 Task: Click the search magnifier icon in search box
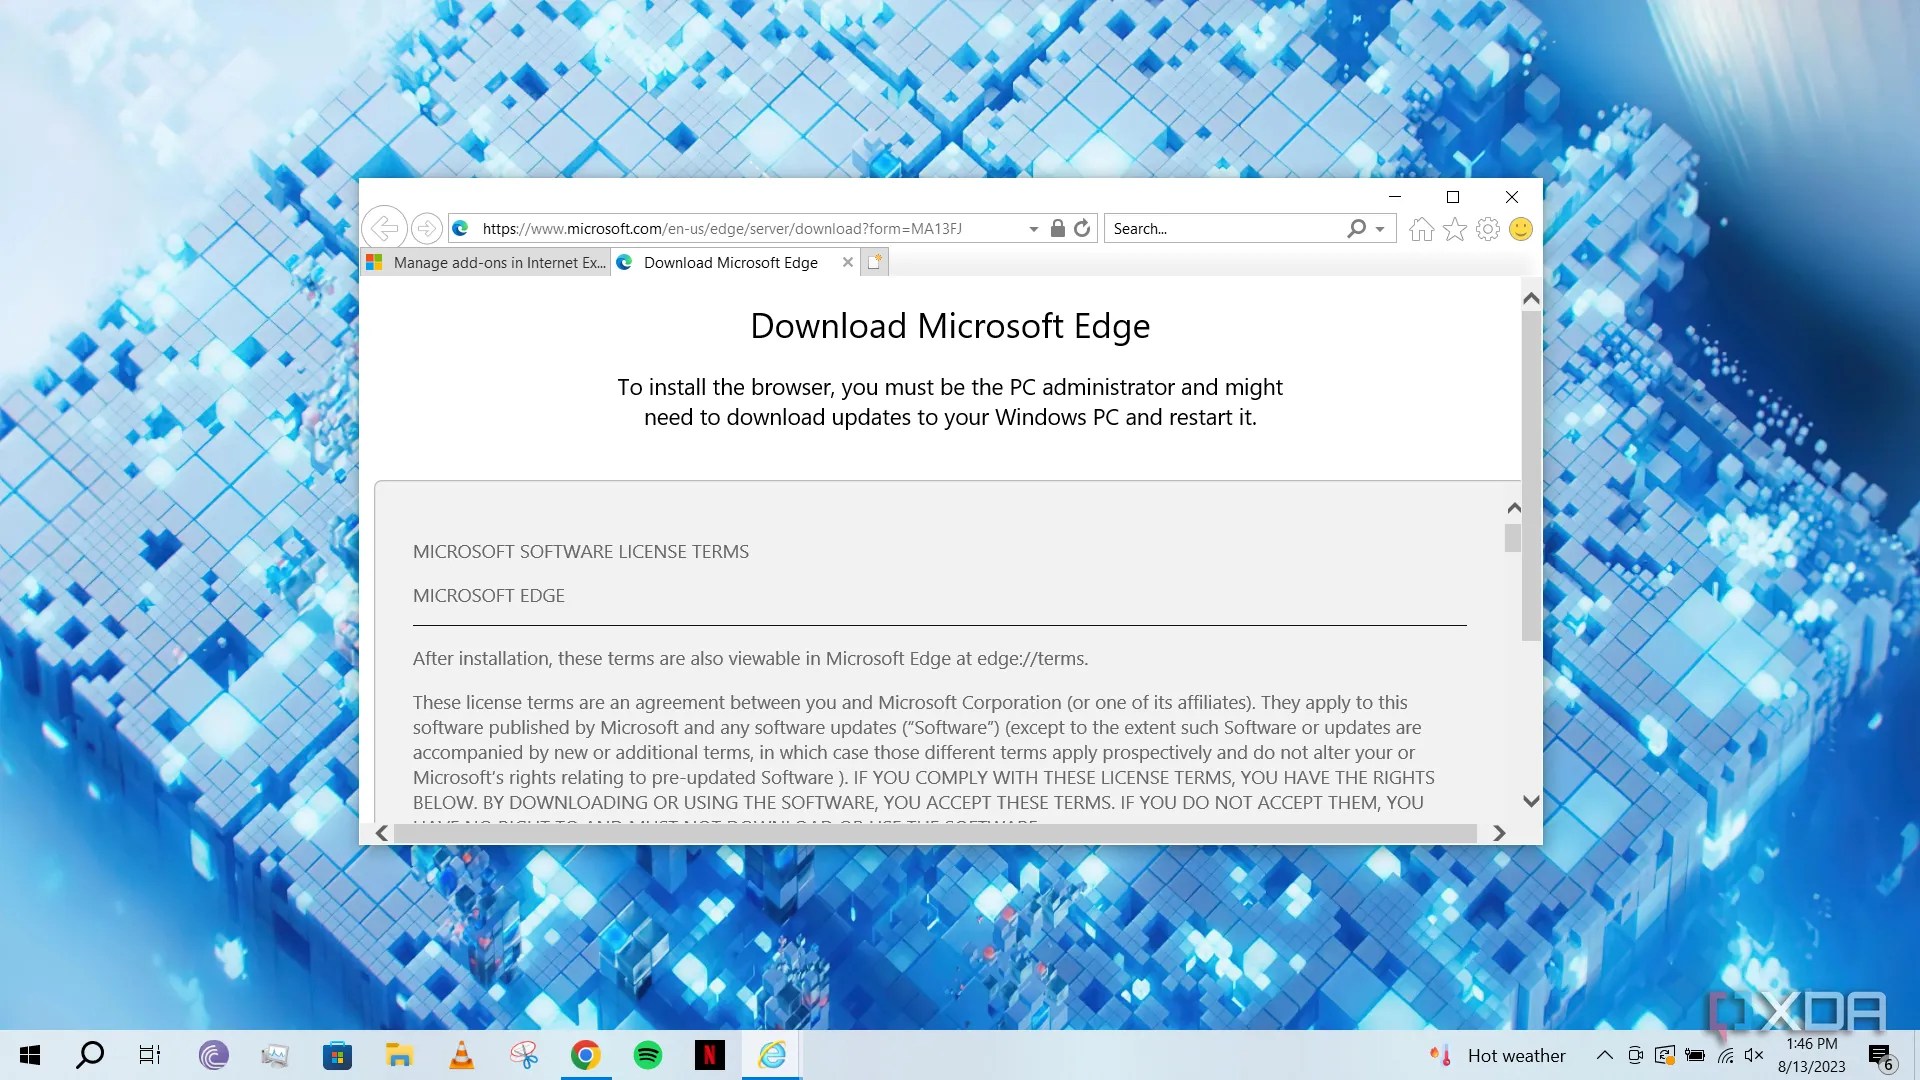click(1356, 229)
